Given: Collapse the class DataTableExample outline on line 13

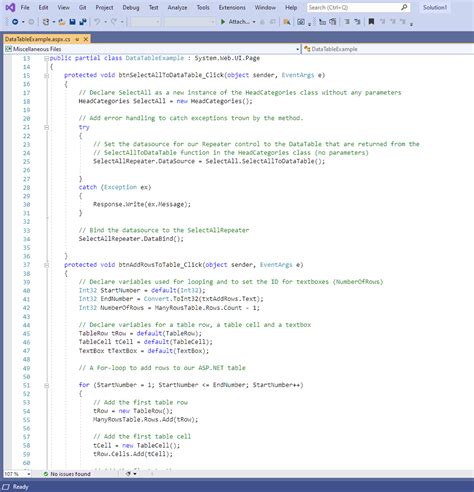Looking at the screenshot, I should (x=46, y=59).
